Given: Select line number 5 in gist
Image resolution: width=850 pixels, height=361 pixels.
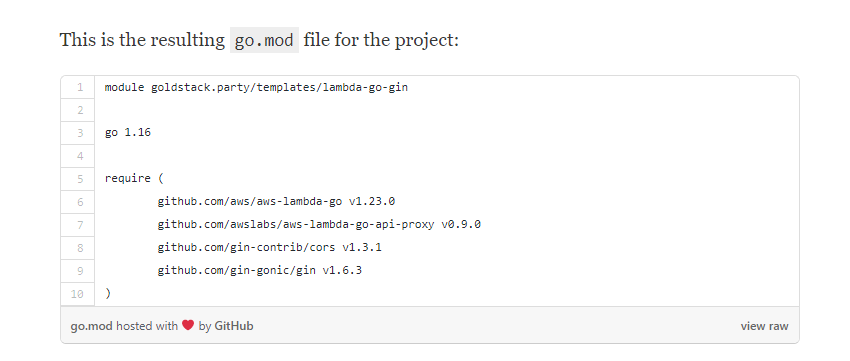Looking at the screenshot, I should tap(80, 179).
